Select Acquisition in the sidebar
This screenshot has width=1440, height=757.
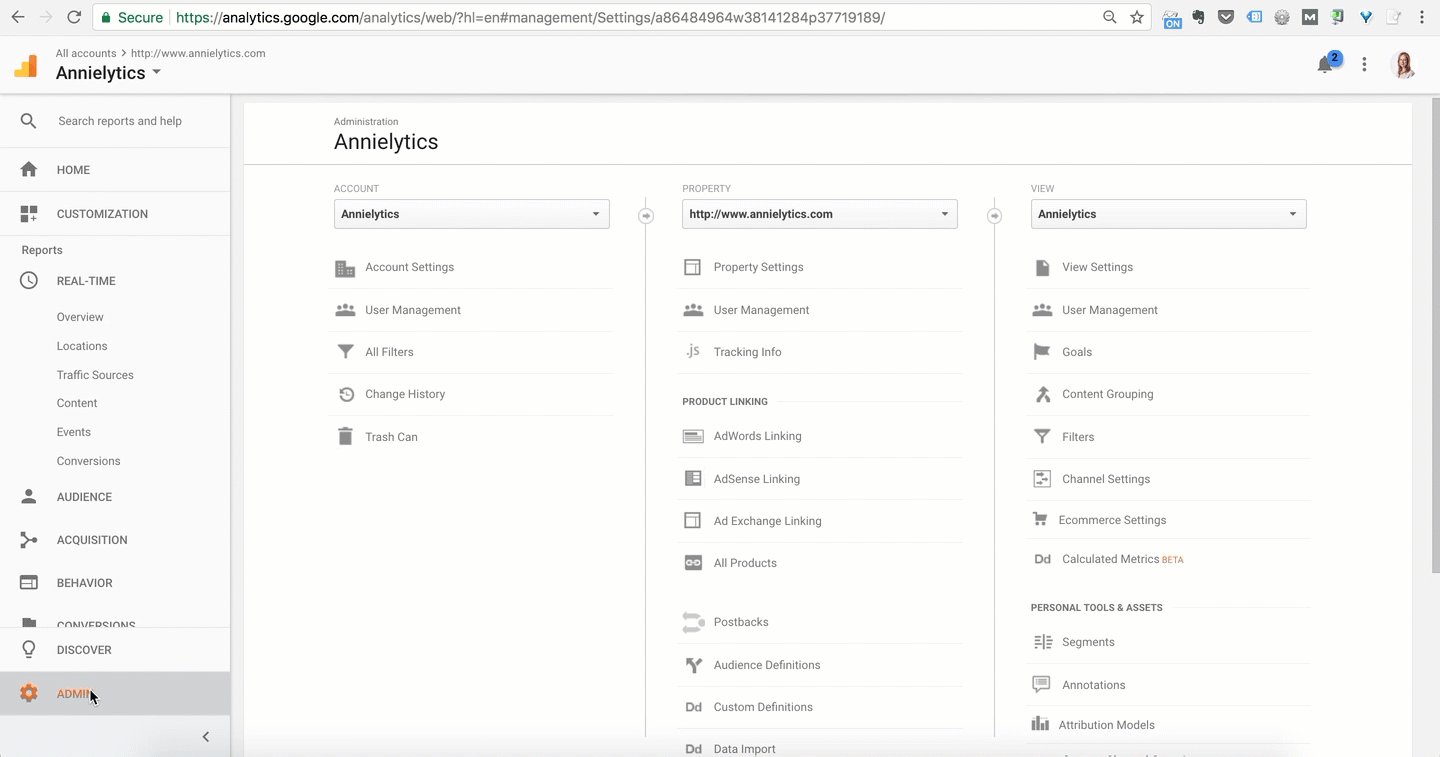(x=92, y=540)
